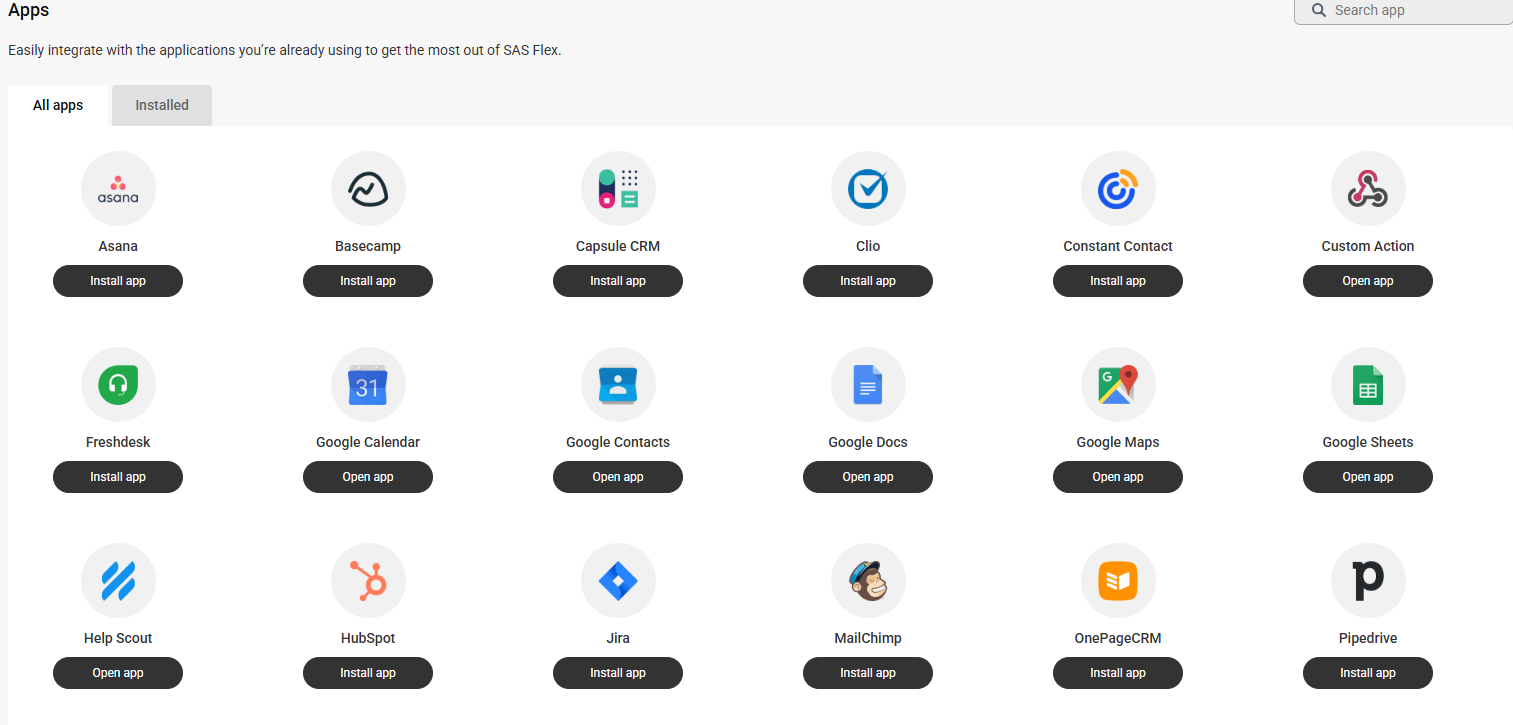Click the Pipedrive logo icon

1368,581
